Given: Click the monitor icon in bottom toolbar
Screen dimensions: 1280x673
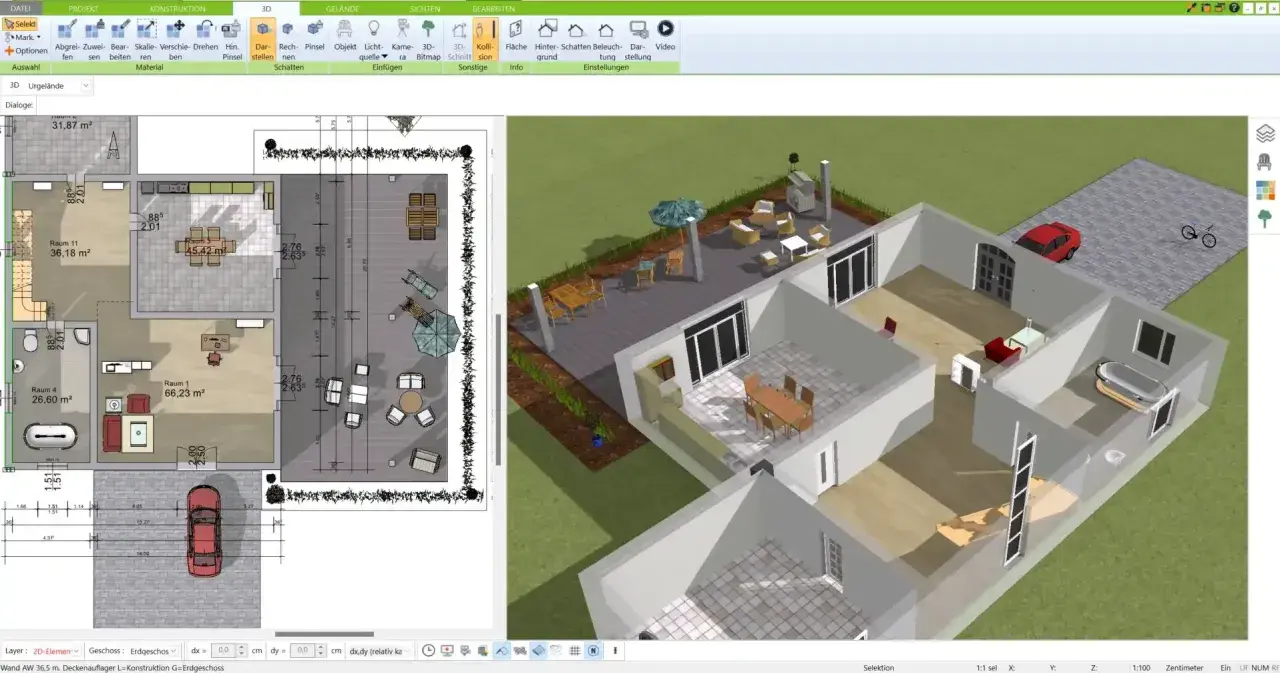Looking at the screenshot, I should [447, 650].
